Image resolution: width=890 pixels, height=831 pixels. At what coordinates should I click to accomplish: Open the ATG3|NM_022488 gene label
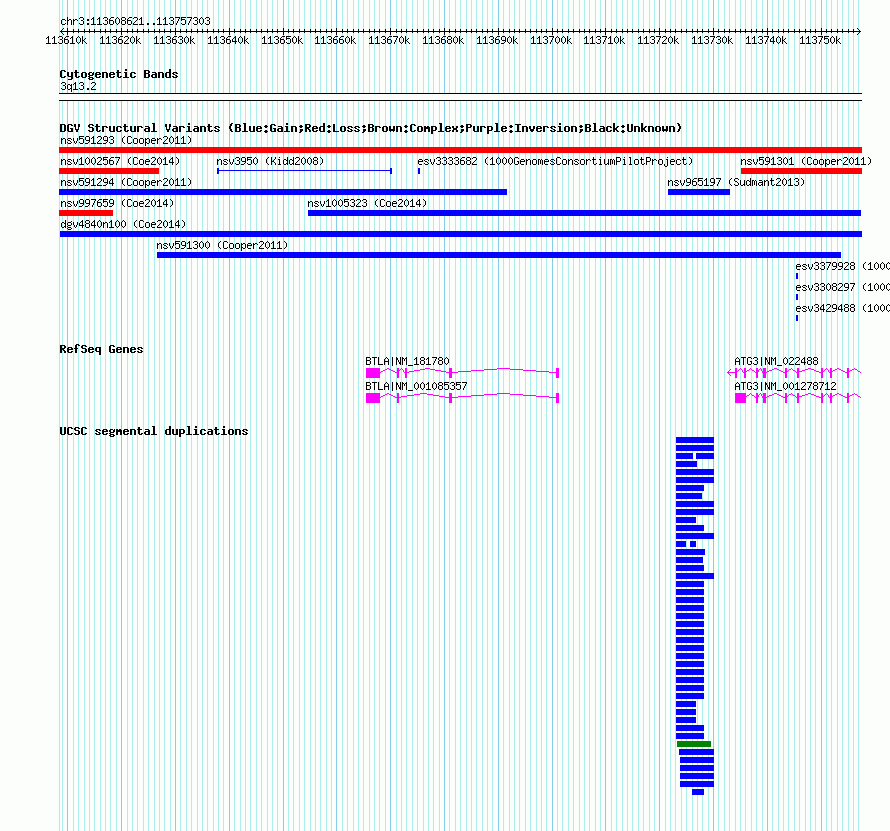(776, 361)
